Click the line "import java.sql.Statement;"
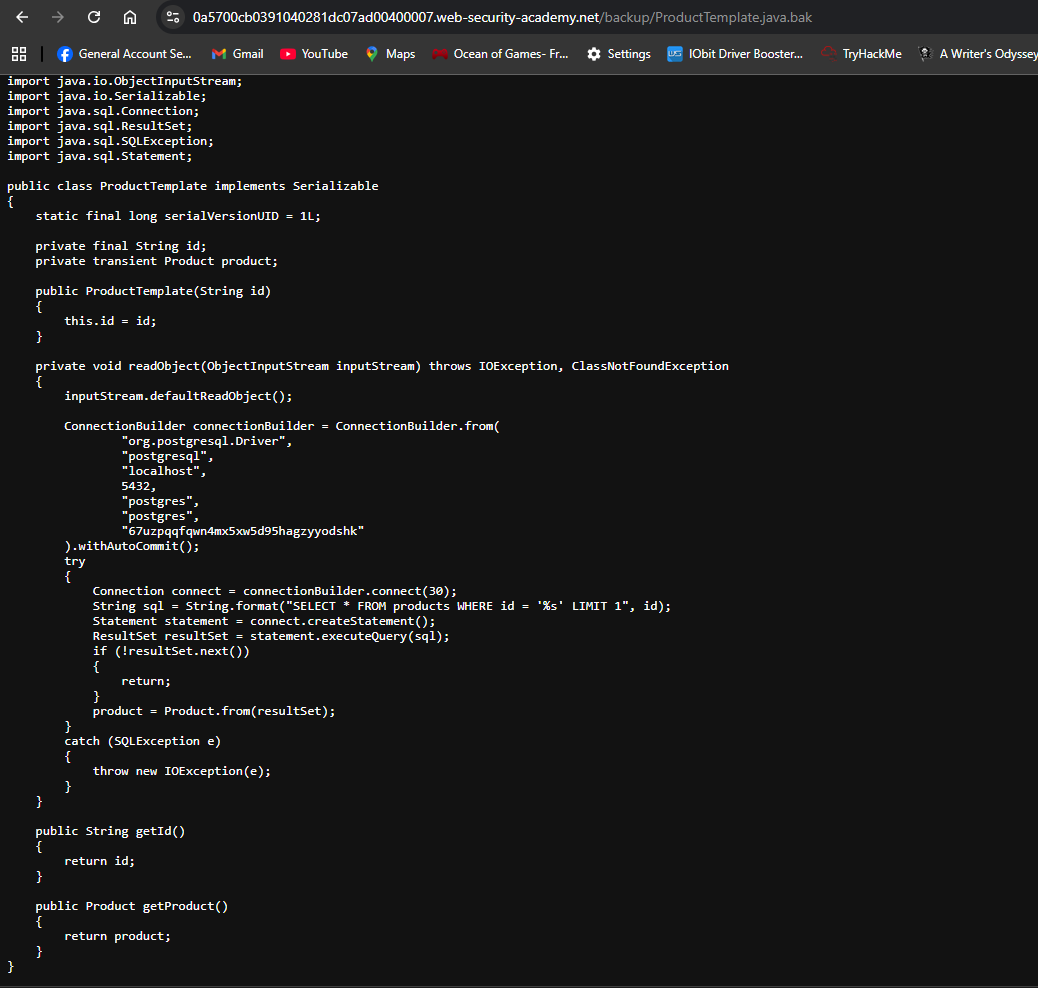The width and height of the screenshot is (1038, 988). point(99,156)
